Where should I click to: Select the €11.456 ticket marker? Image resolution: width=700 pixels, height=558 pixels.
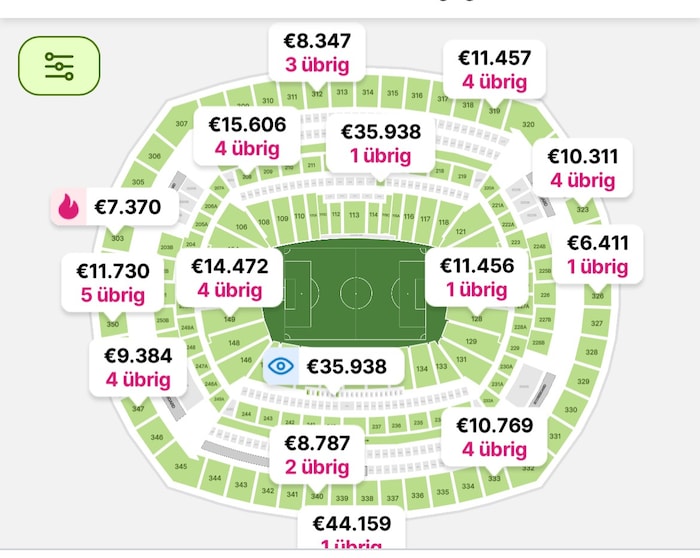476,277
